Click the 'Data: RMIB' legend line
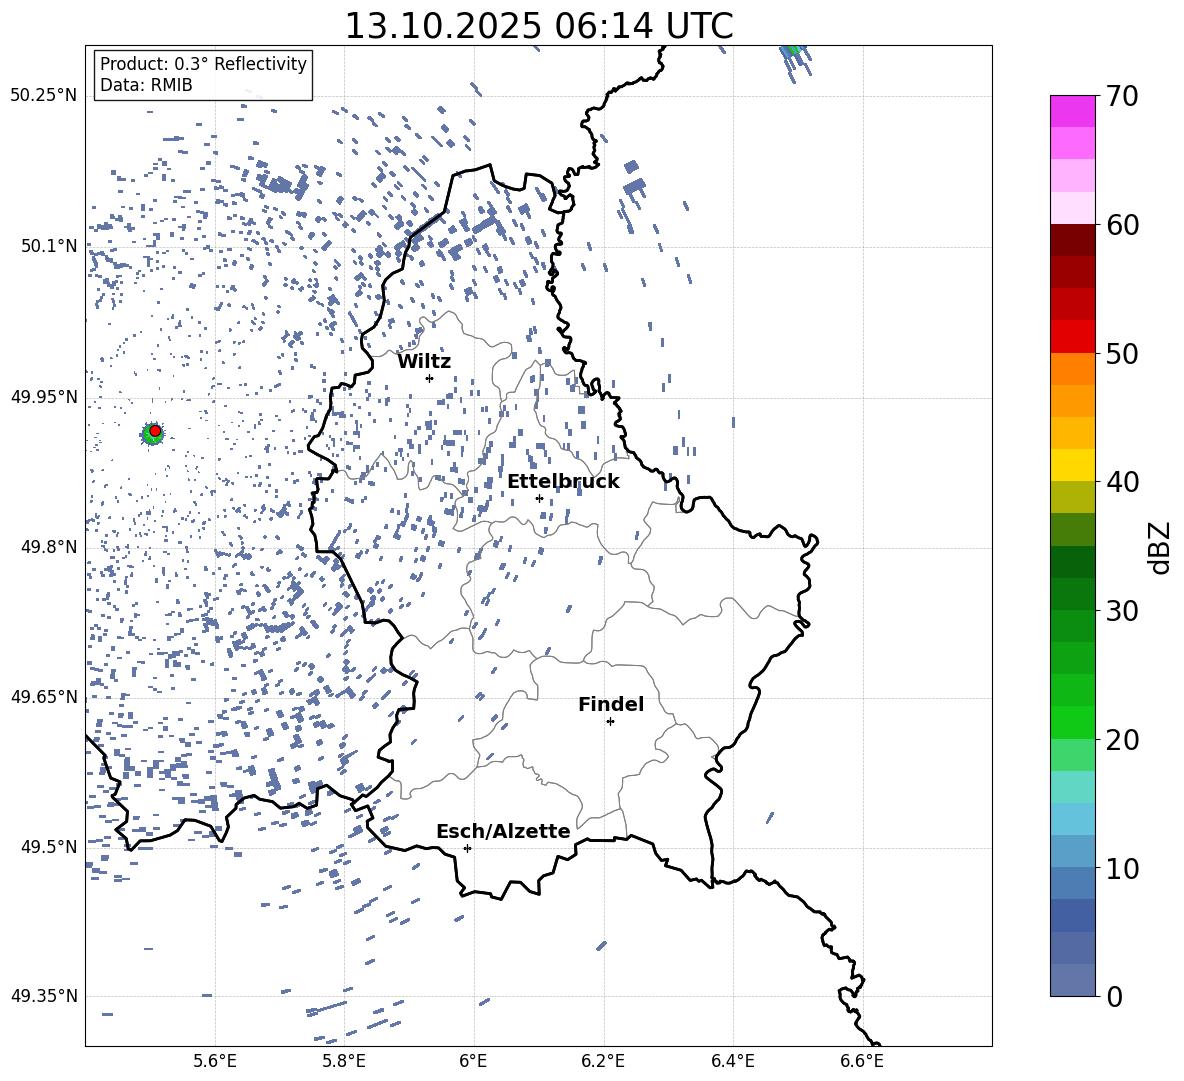The width and height of the screenshot is (1184, 1081). [x=146, y=85]
